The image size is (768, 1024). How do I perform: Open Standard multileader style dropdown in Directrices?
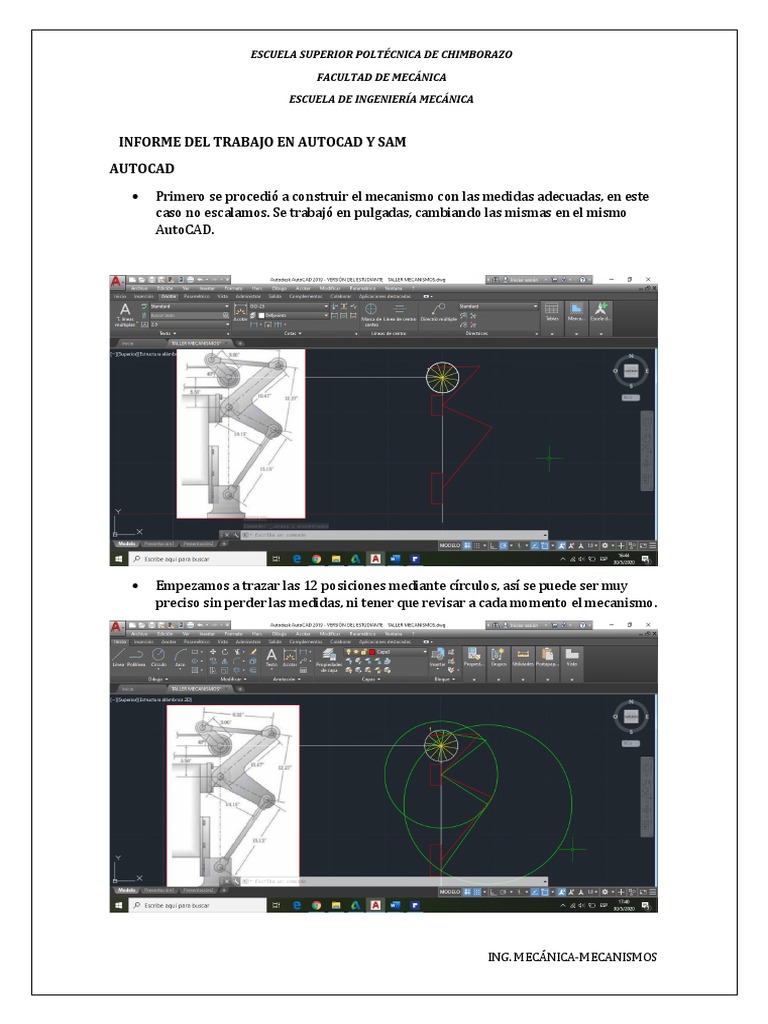498,306
